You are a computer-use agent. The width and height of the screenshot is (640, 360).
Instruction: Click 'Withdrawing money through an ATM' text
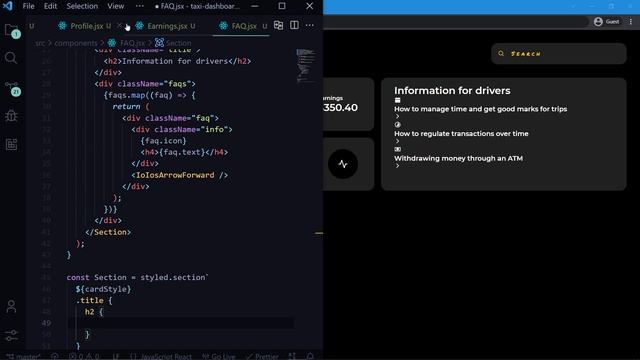[458, 158]
